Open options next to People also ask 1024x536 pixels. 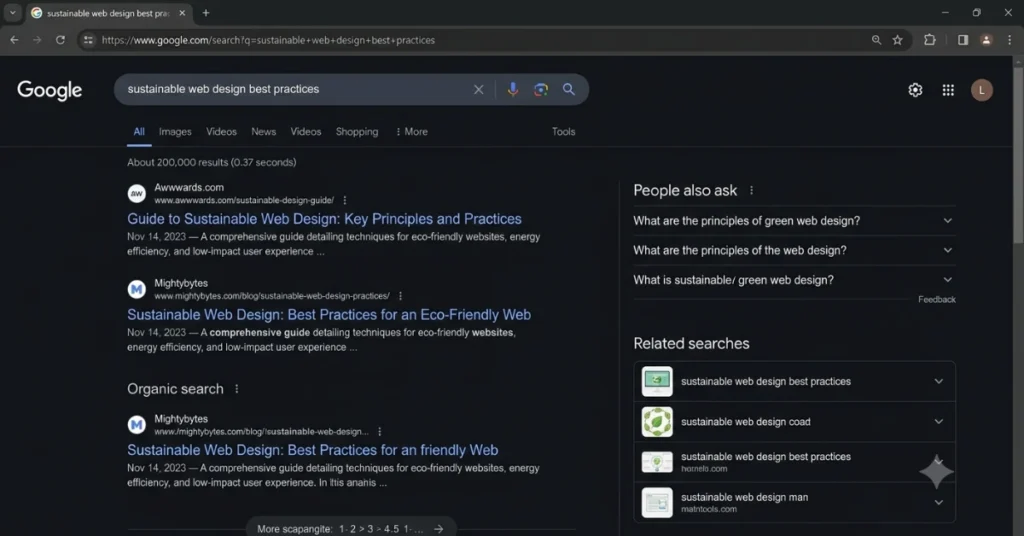coord(752,190)
